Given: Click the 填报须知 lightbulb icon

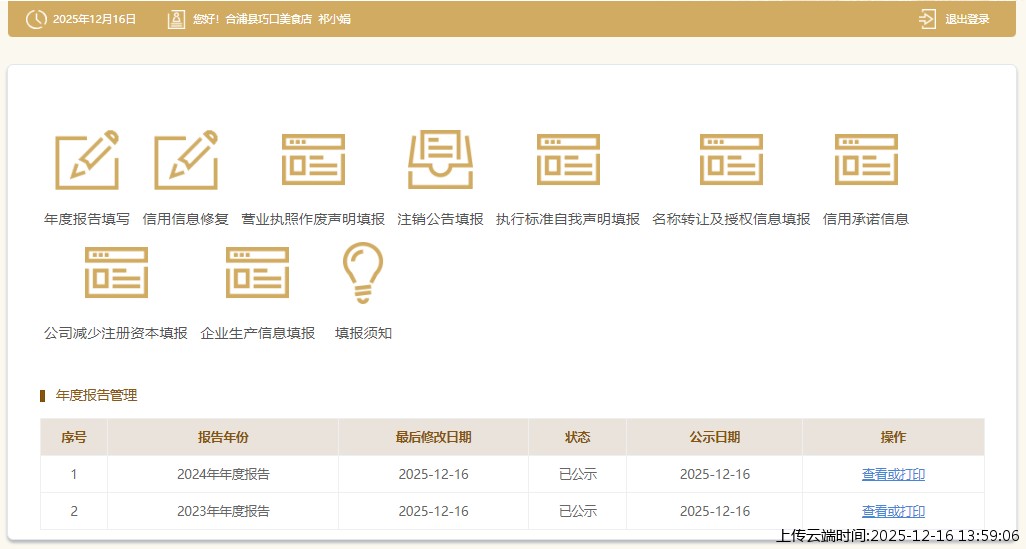Looking at the screenshot, I should [363, 273].
